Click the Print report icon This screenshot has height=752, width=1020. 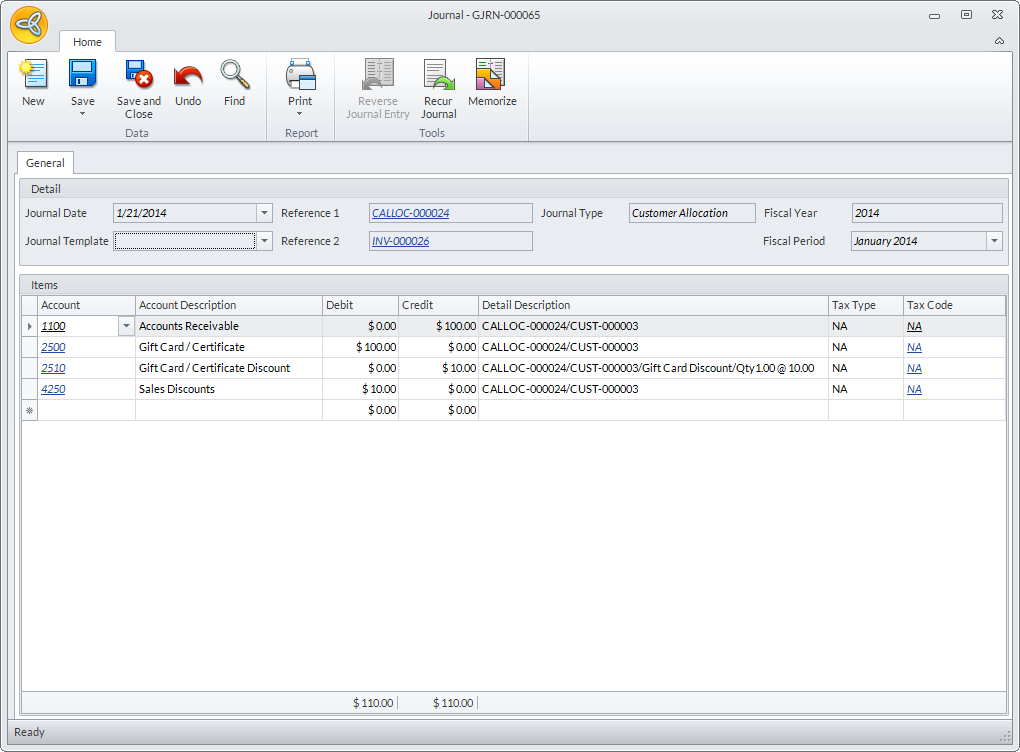[x=300, y=75]
